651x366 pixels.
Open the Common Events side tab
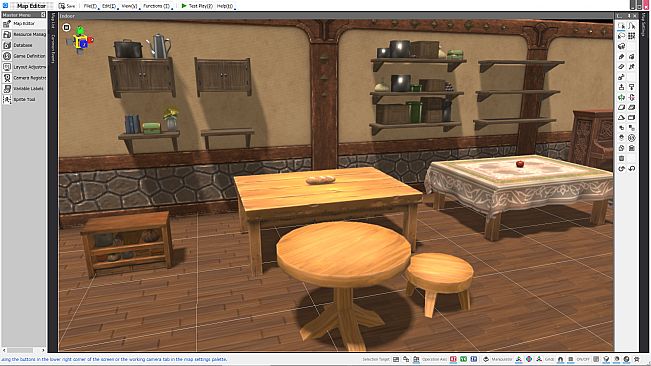point(53,49)
